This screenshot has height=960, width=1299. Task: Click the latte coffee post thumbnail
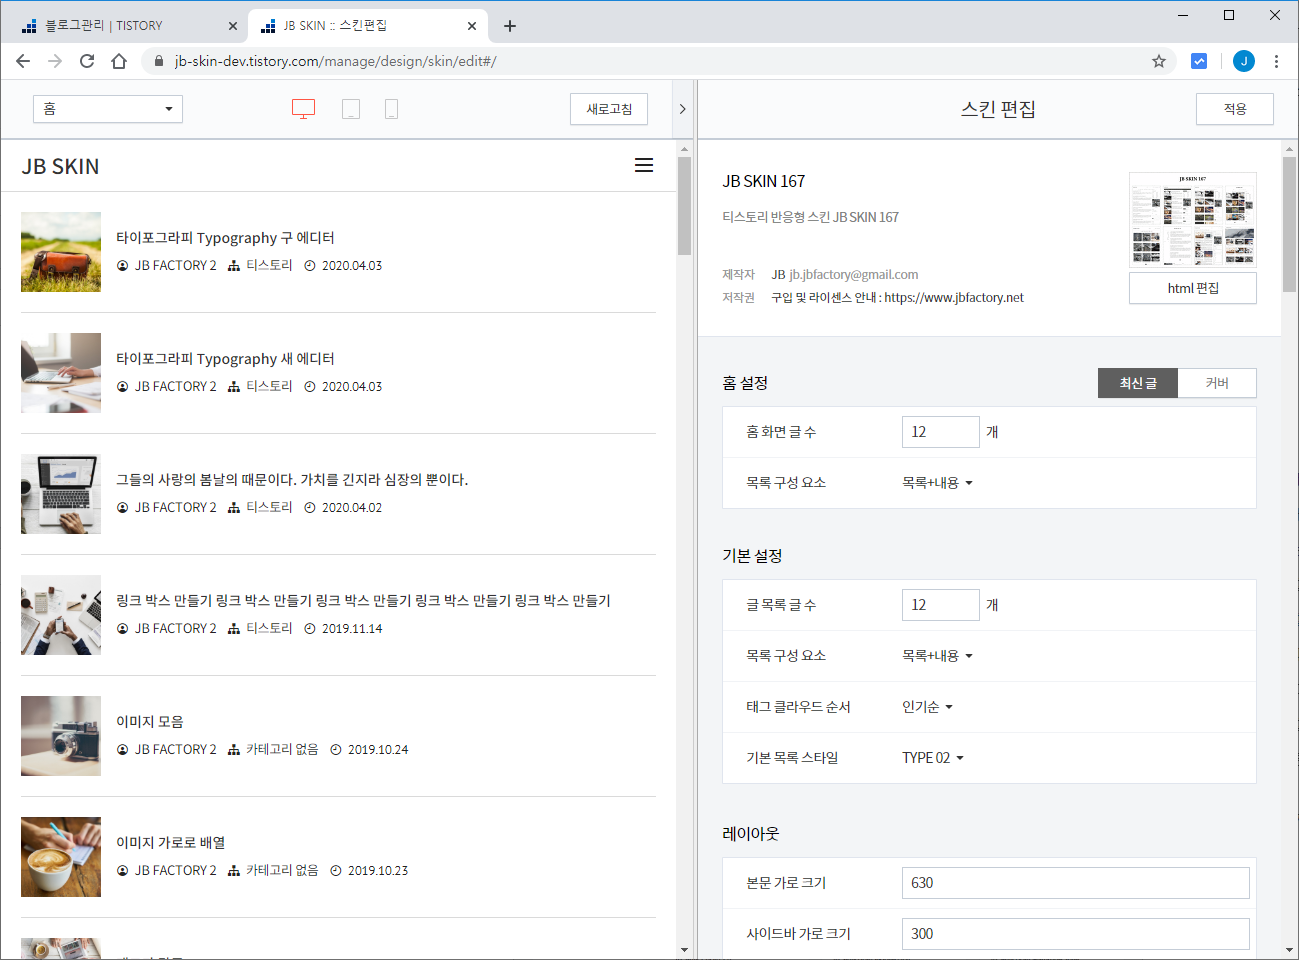[x=61, y=857]
